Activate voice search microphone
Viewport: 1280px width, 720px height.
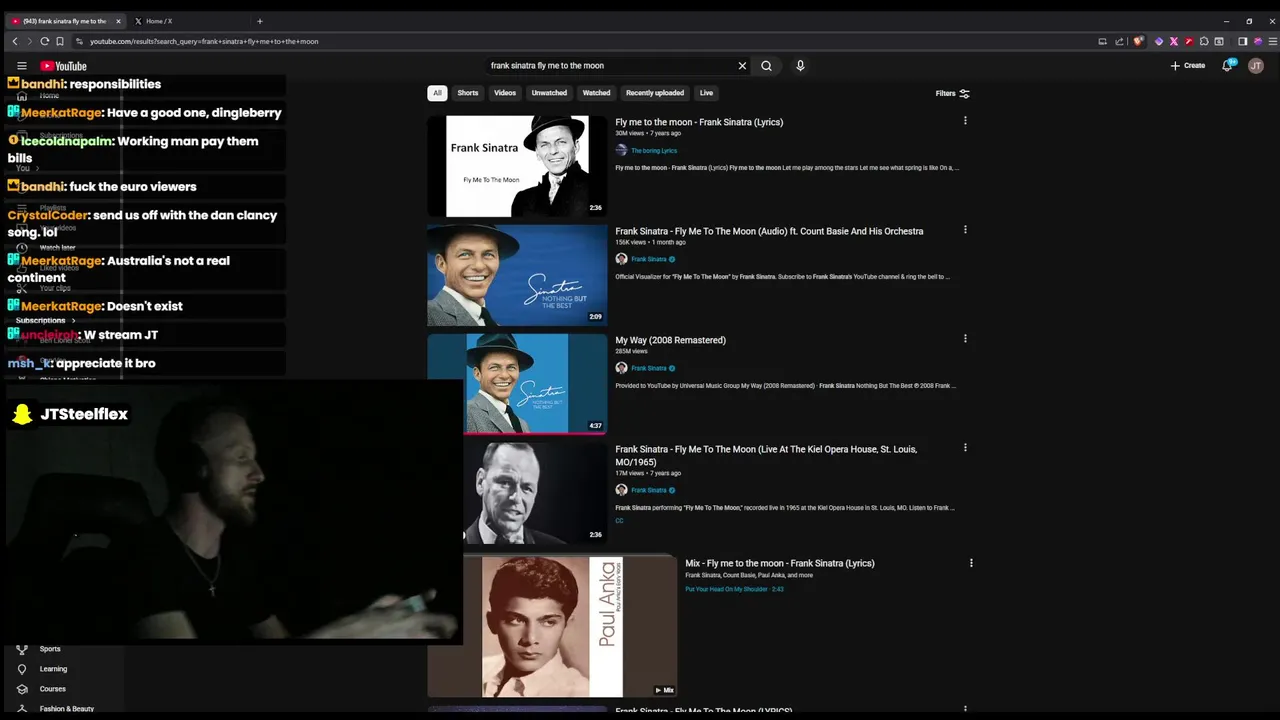point(800,66)
